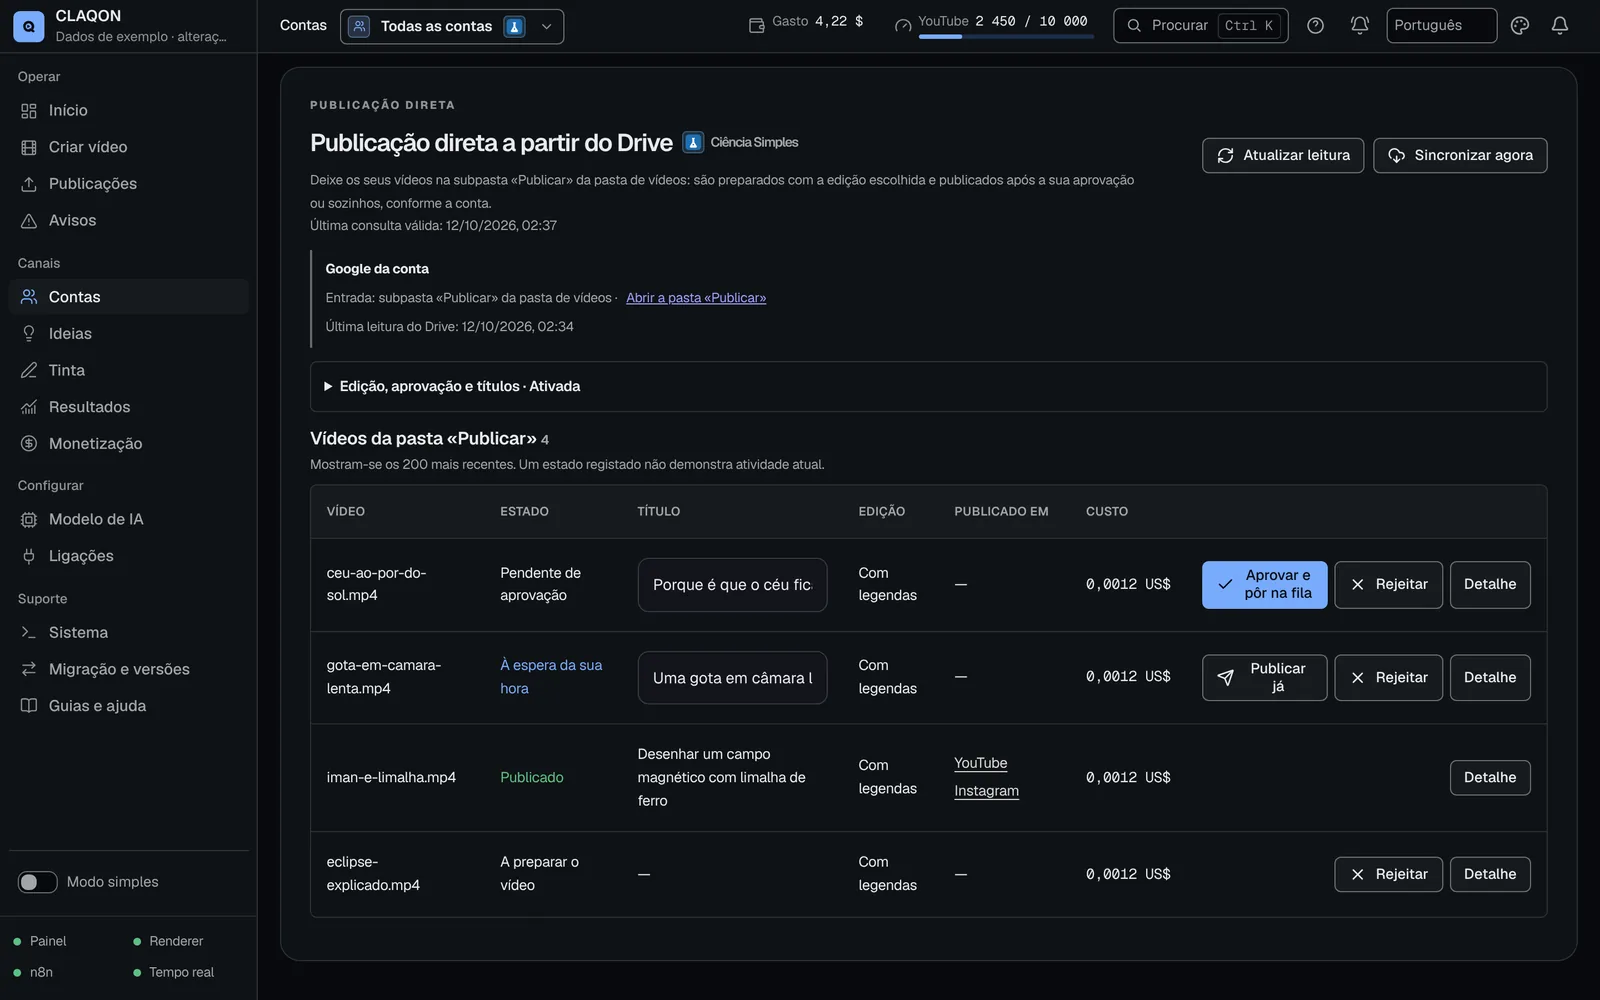Click the YouTube quota gauge icon
The height and width of the screenshot is (1000, 1600).
tap(903, 25)
